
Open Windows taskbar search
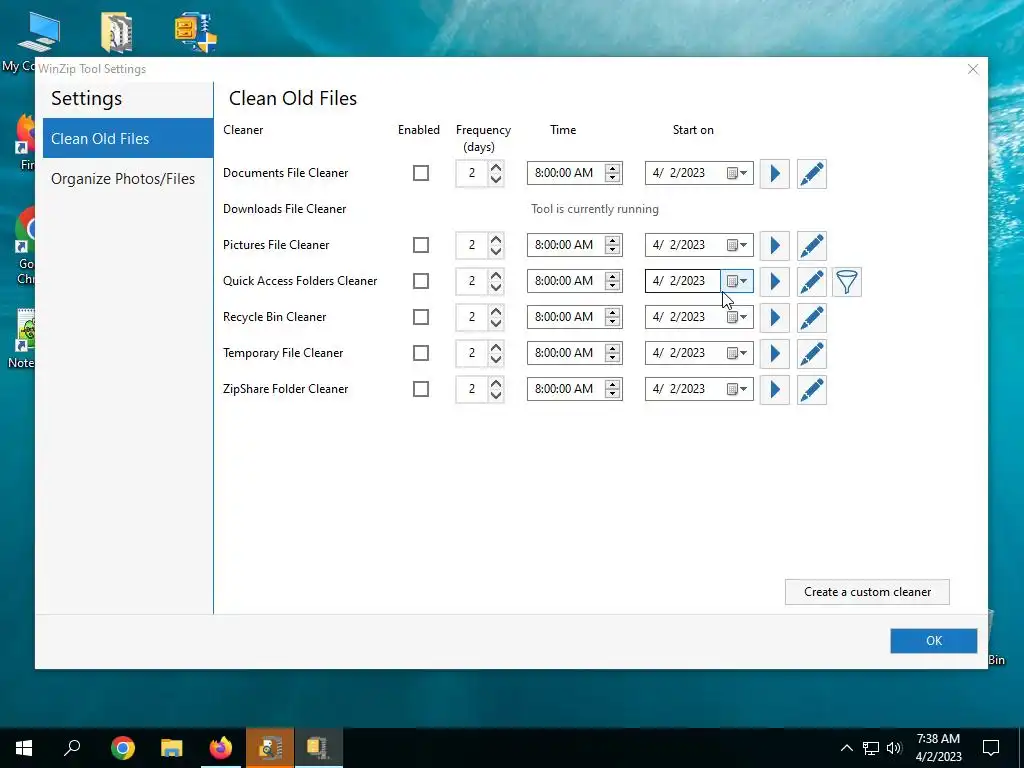72,748
